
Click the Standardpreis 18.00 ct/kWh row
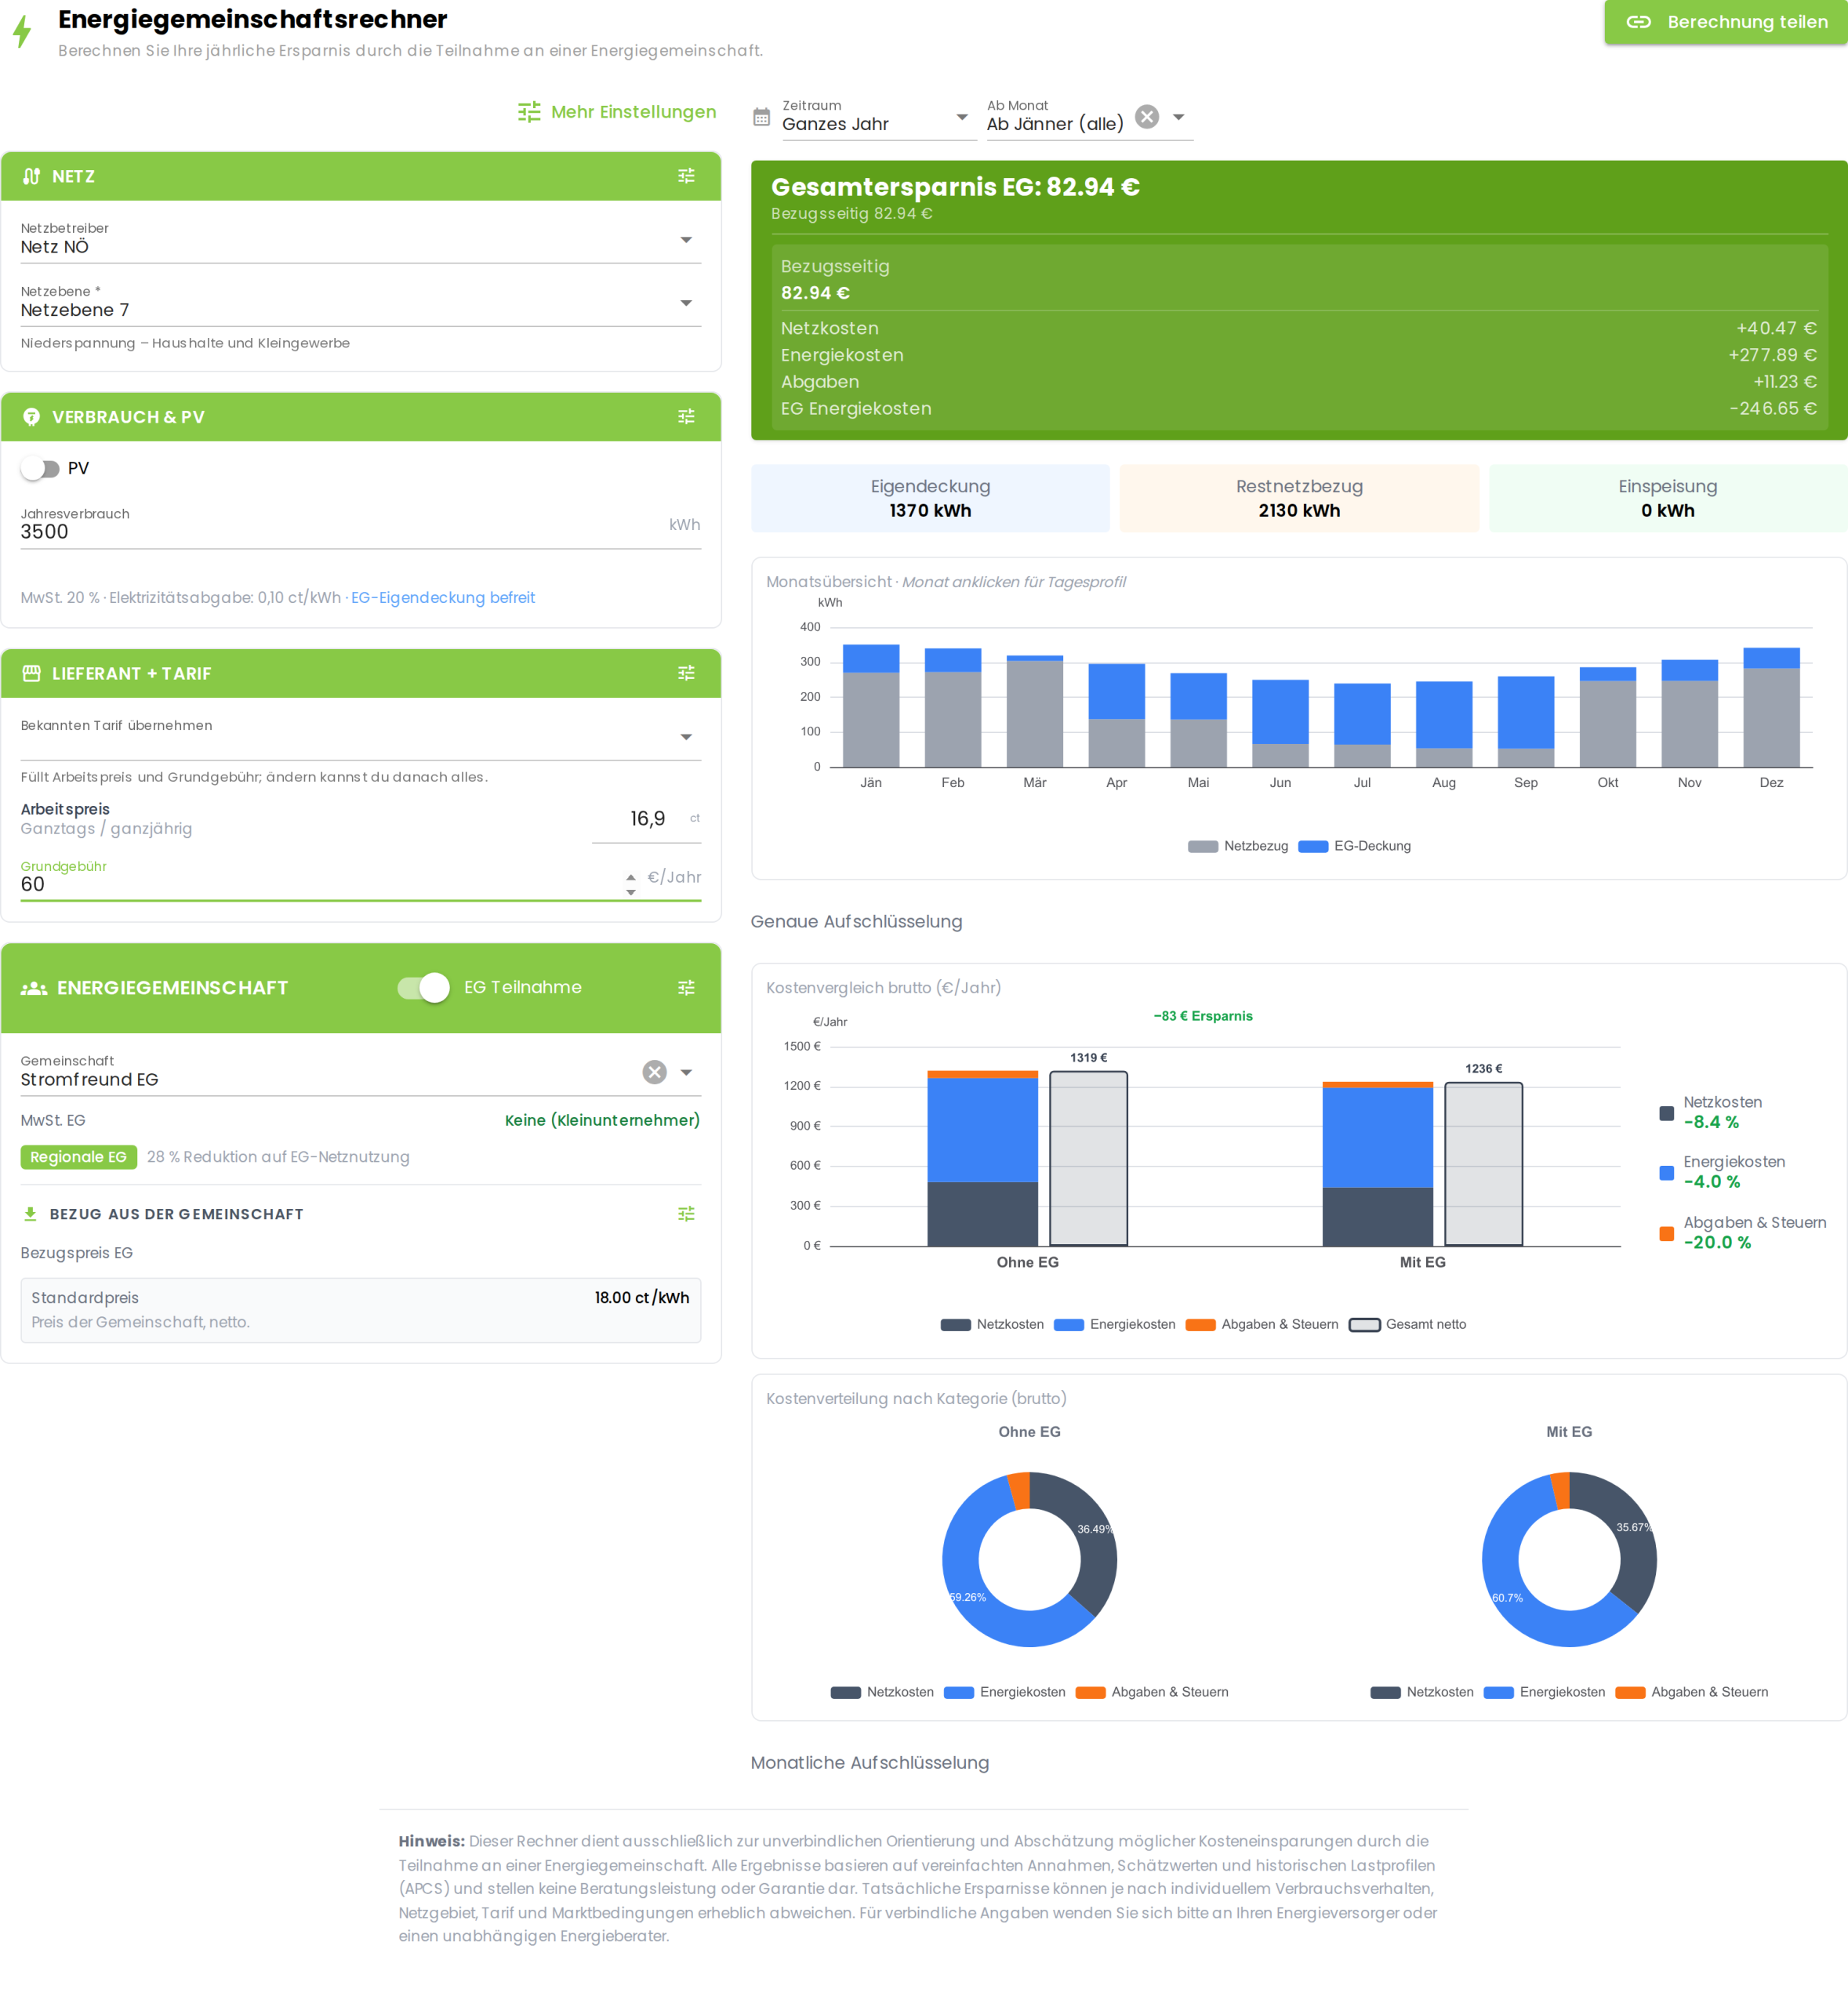point(360,1310)
